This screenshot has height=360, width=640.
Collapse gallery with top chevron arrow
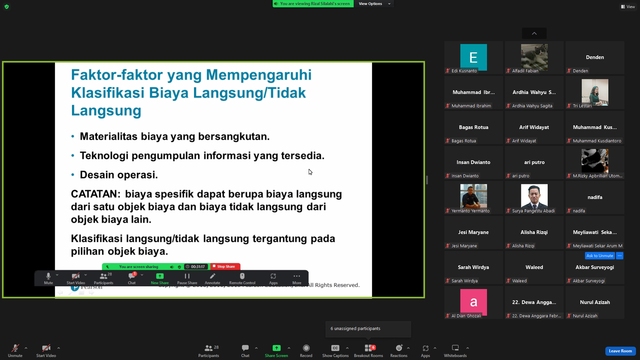pos(534,33)
